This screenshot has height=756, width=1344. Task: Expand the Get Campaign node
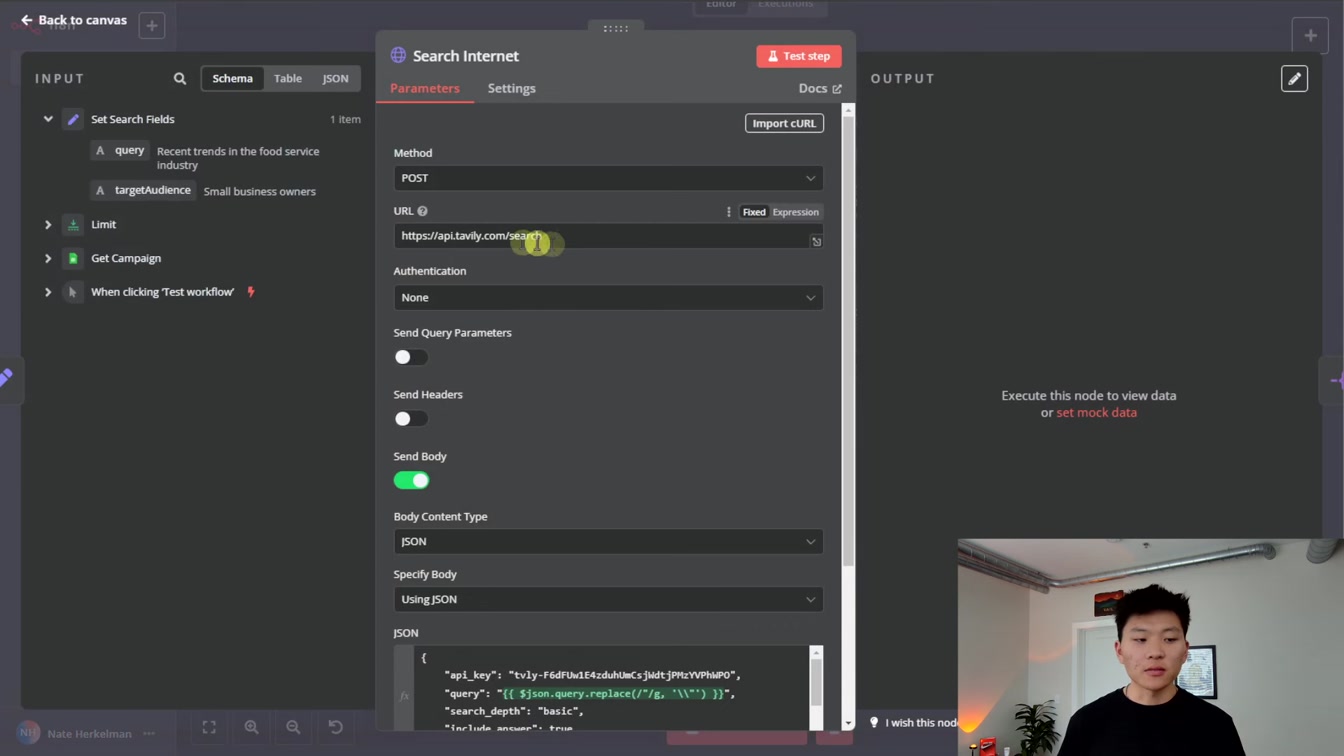[x=48, y=258]
